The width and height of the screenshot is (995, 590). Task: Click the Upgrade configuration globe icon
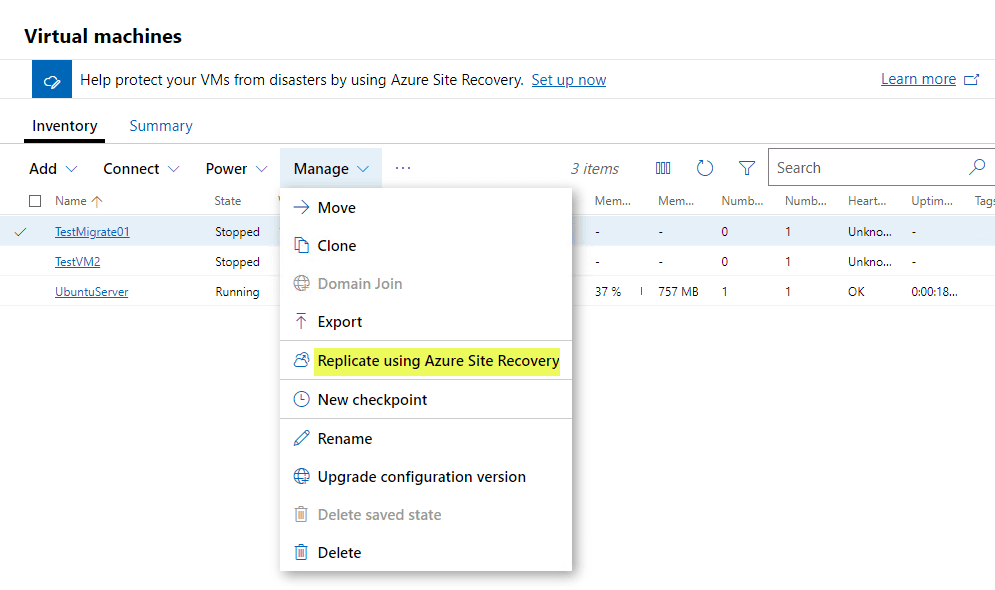(x=301, y=476)
